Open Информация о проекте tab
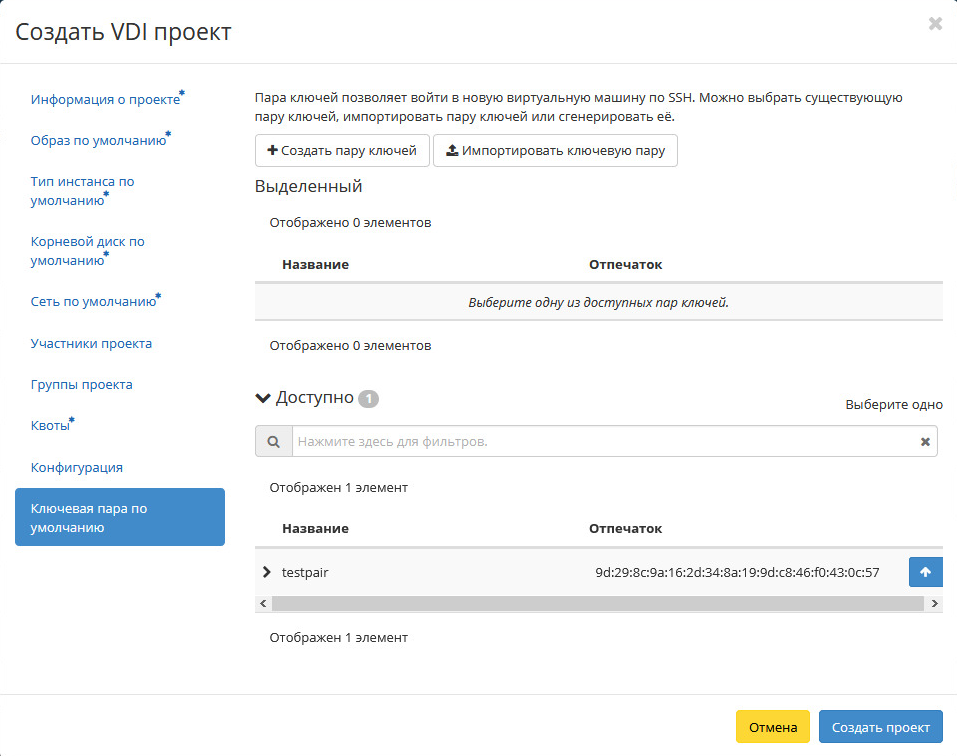 tap(105, 100)
